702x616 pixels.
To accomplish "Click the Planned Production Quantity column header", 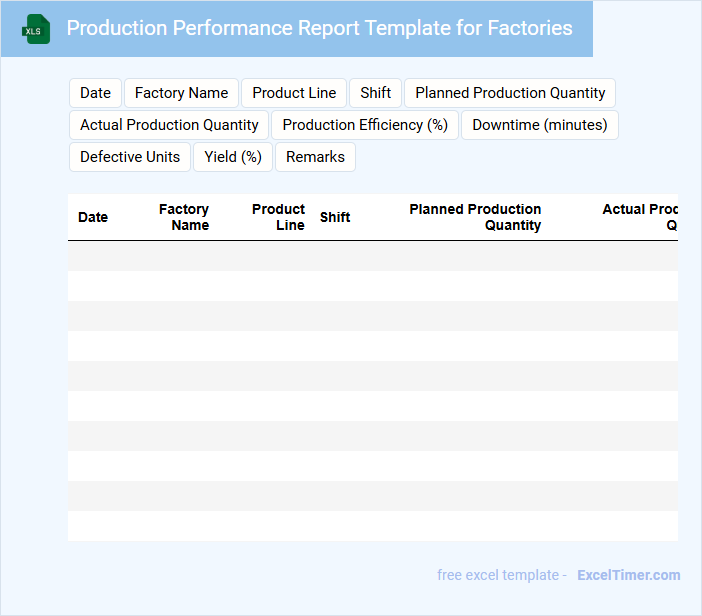I will (x=475, y=217).
